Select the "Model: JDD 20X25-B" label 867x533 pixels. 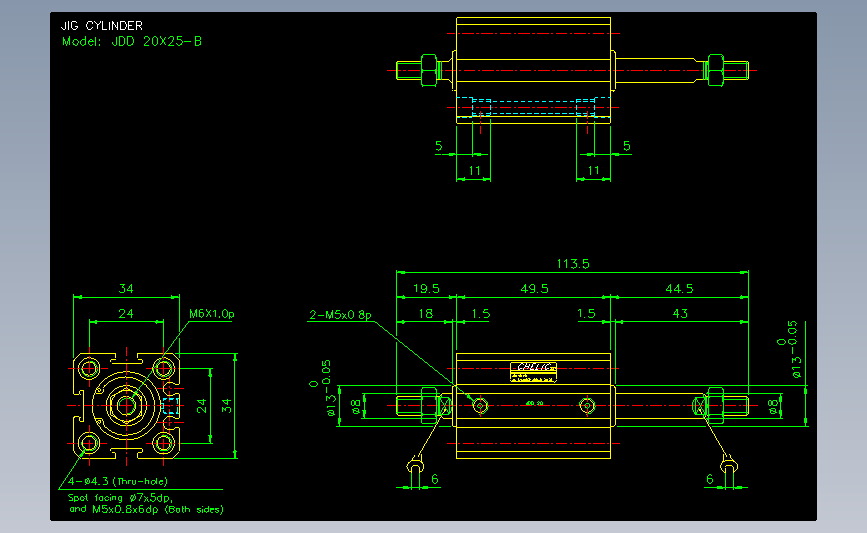pos(132,41)
